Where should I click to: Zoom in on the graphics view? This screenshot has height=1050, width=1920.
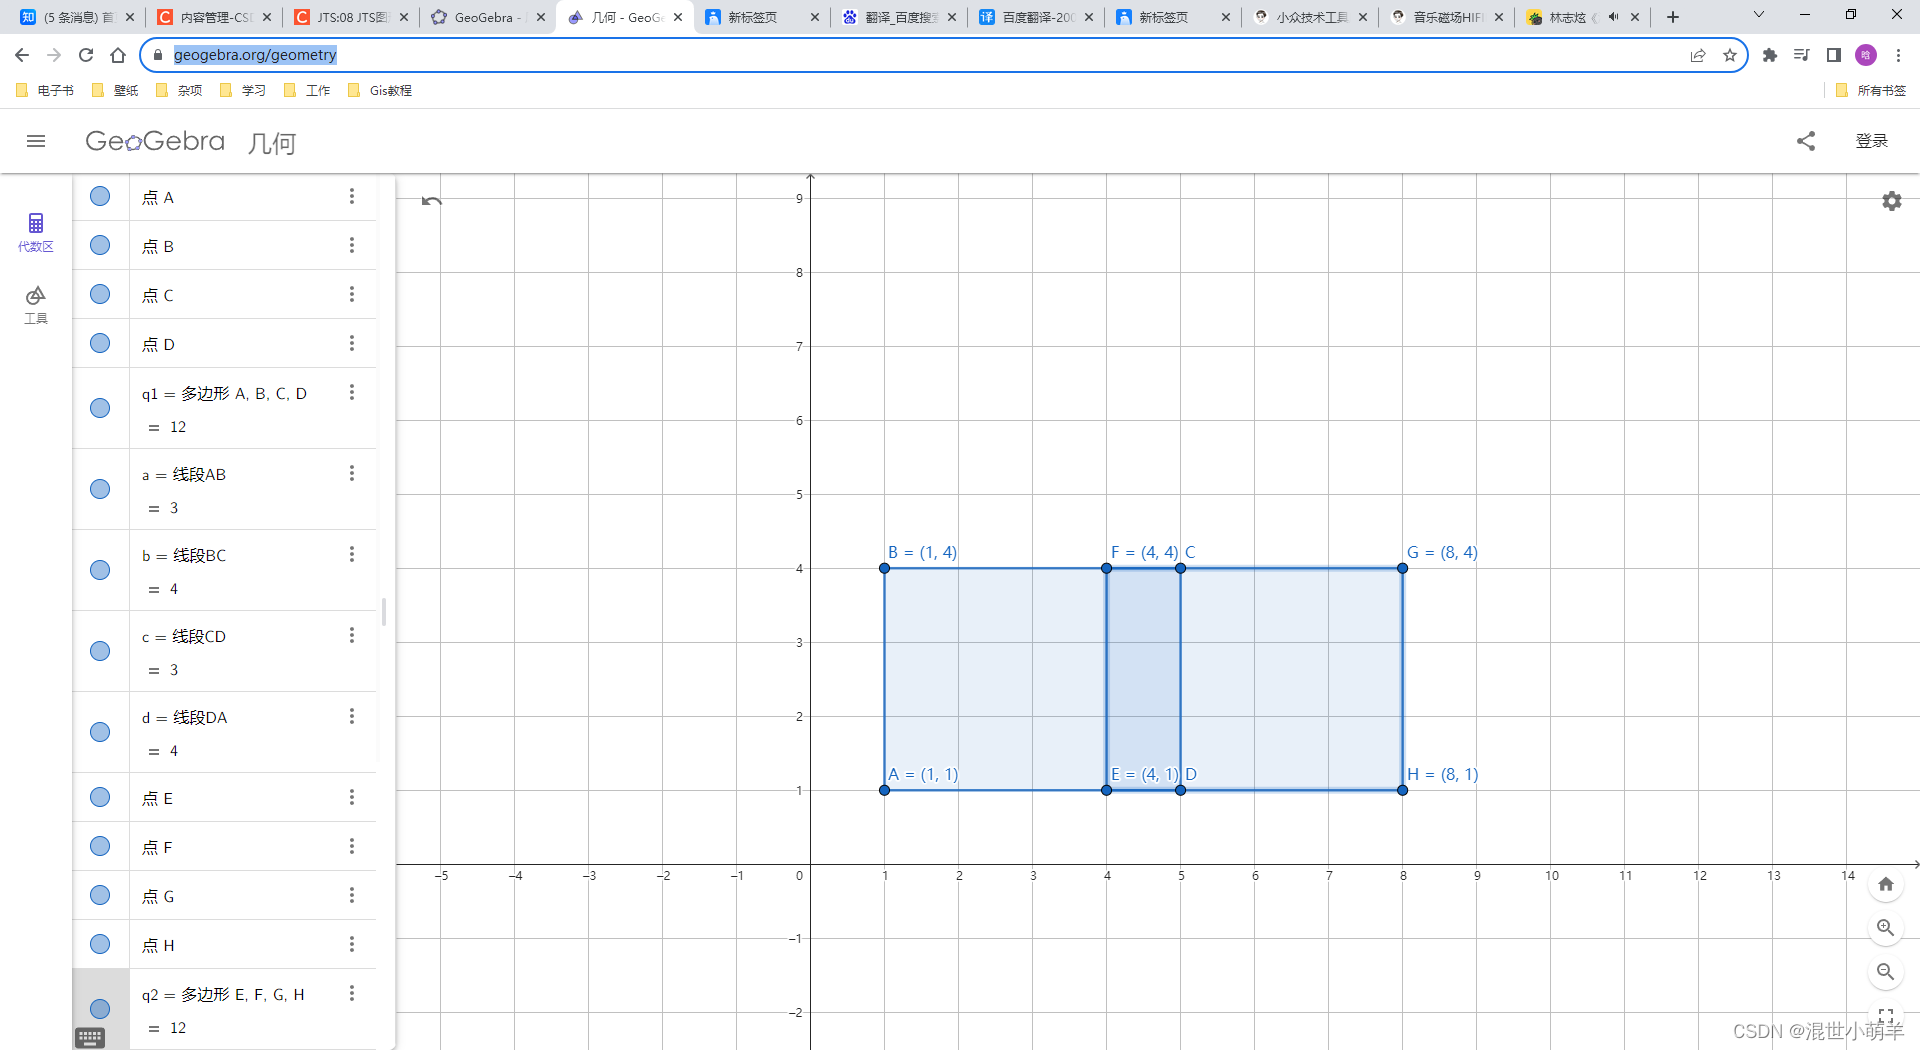point(1886,928)
